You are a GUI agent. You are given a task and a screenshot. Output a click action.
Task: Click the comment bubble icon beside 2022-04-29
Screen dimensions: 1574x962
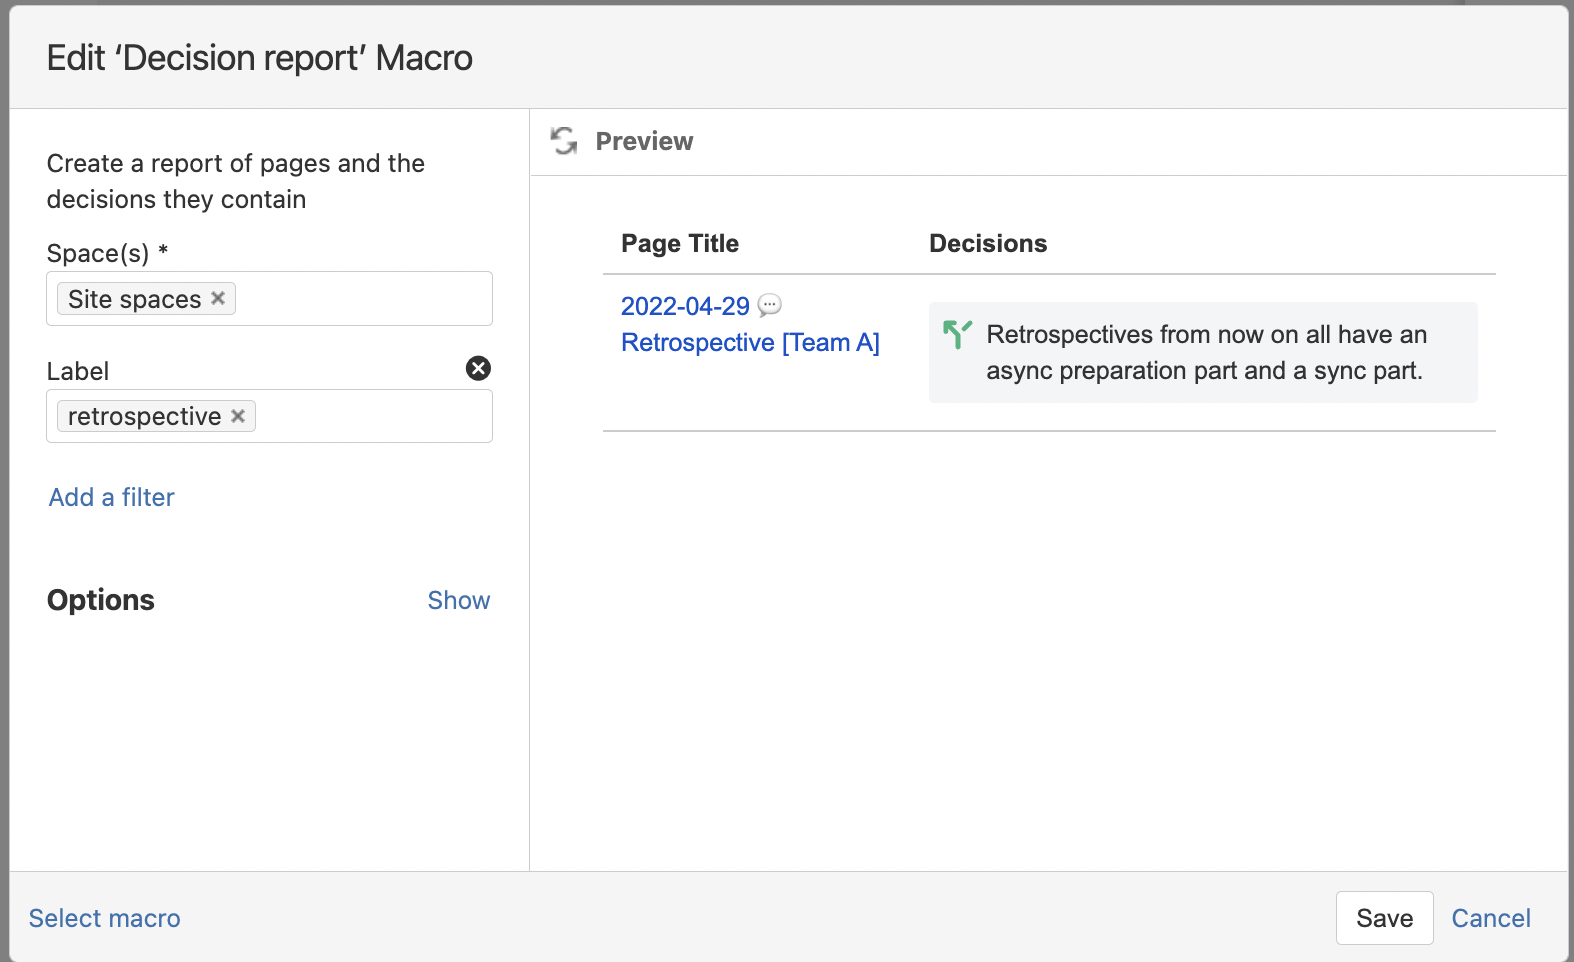770,305
